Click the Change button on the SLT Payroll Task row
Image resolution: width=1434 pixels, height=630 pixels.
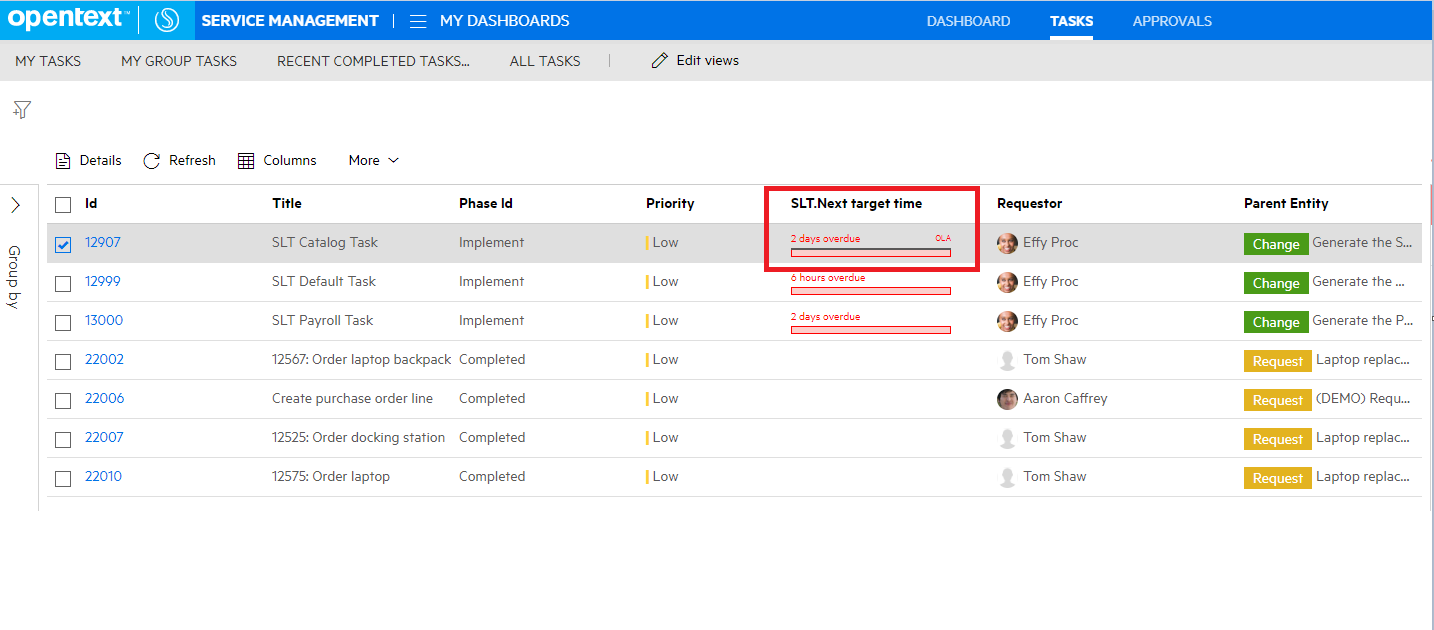coord(1276,321)
